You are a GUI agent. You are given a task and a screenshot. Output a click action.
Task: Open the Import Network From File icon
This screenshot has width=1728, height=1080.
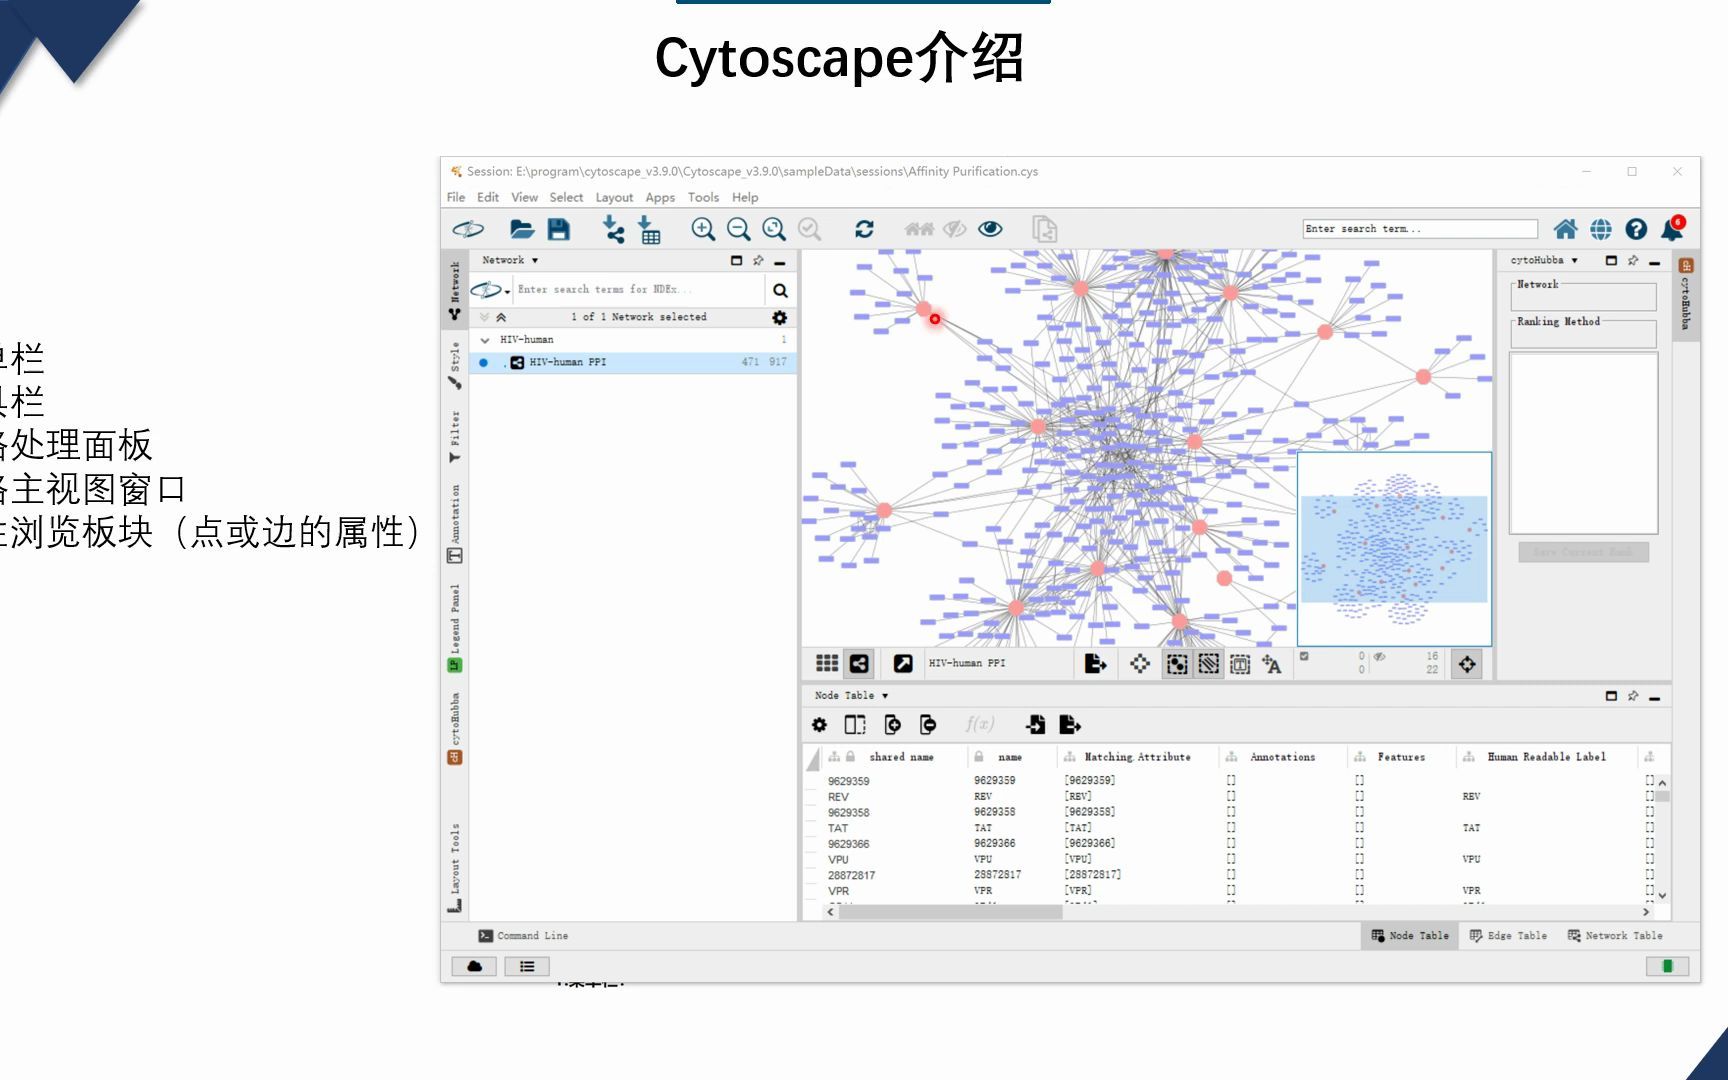coord(614,229)
